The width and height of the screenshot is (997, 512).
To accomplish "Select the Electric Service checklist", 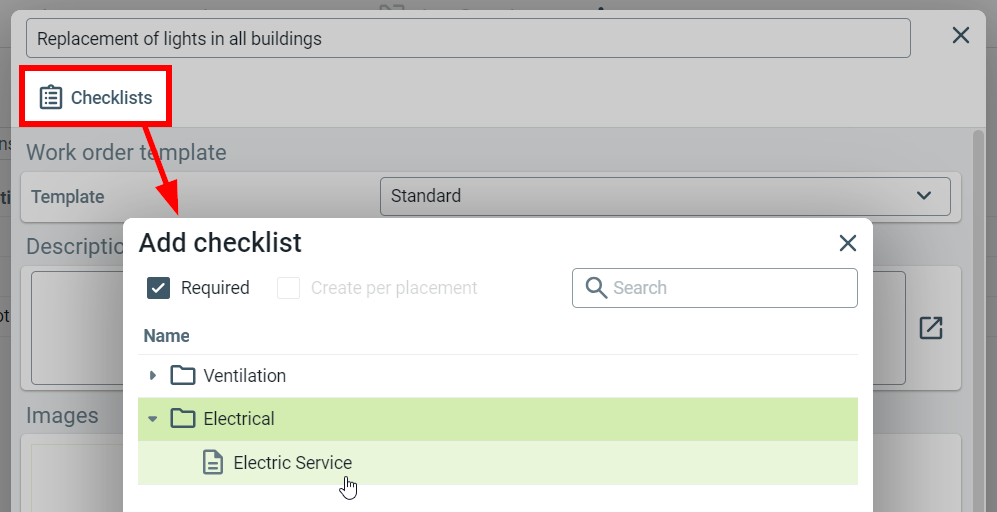I will pos(293,463).
